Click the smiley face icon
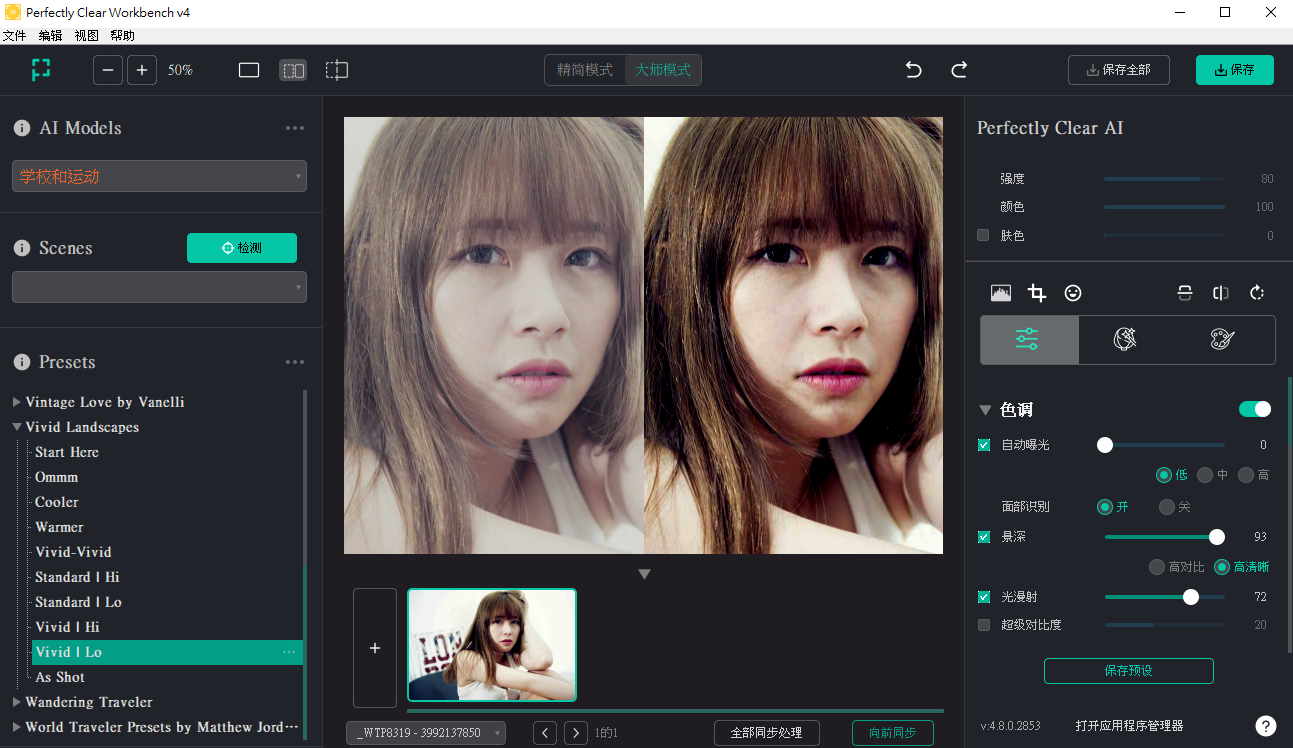Image resolution: width=1293 pixels, height=748 pixels. 1073,293
